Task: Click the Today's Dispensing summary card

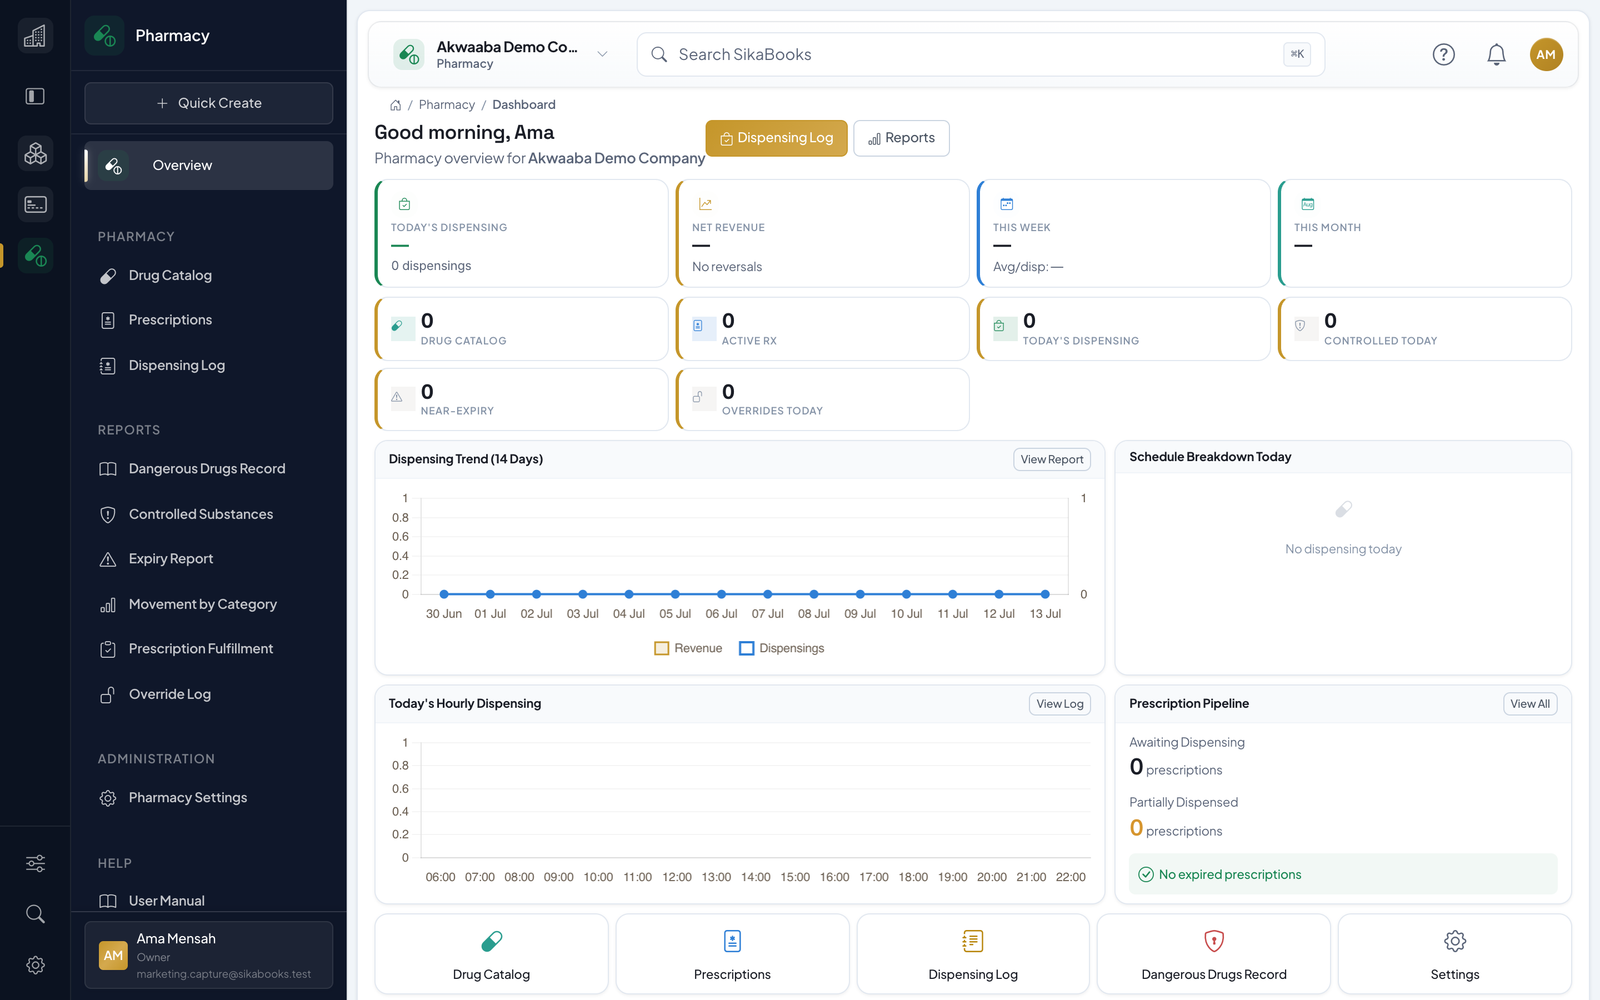Action: (x=521, y=233)
